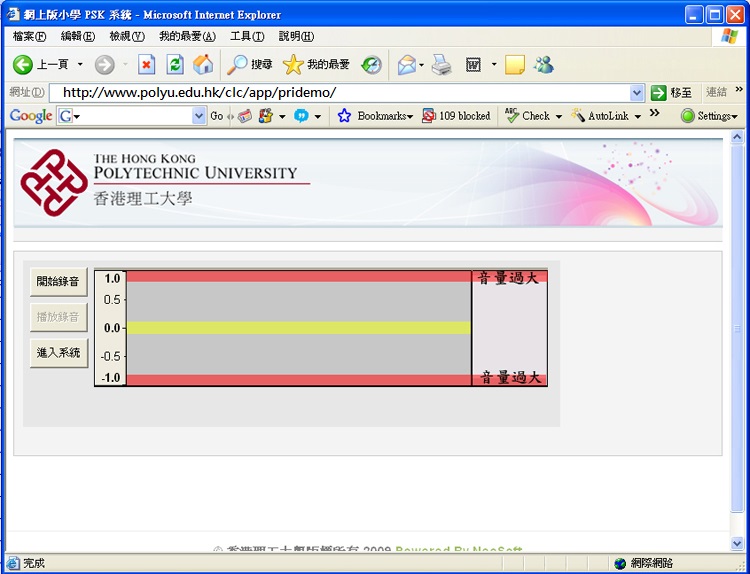Click the Refresh page icon
750x574 pixels.
[x=175, y=65]
